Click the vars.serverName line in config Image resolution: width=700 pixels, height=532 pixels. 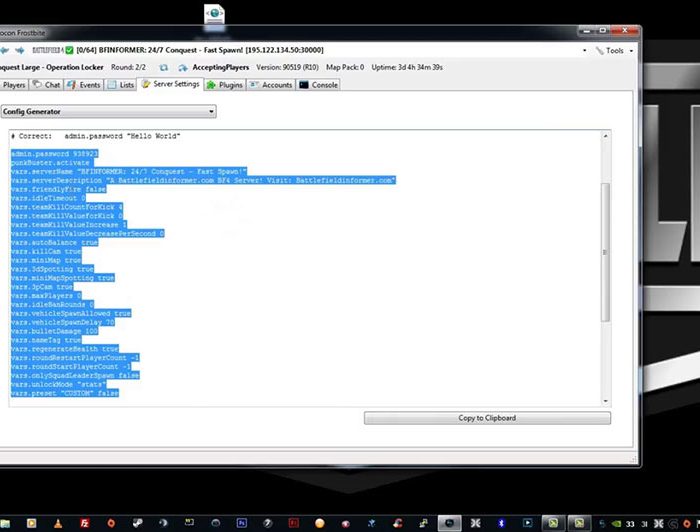tap(129, 171)
